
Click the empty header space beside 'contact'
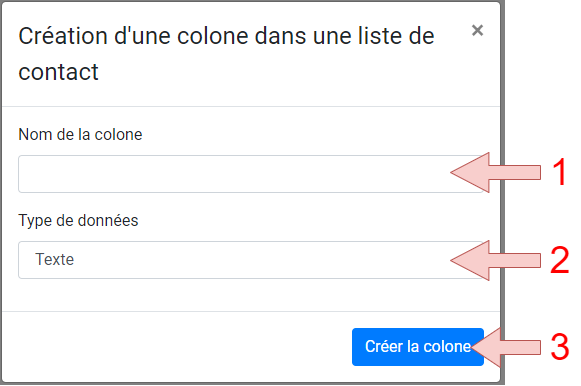point(282,72)
